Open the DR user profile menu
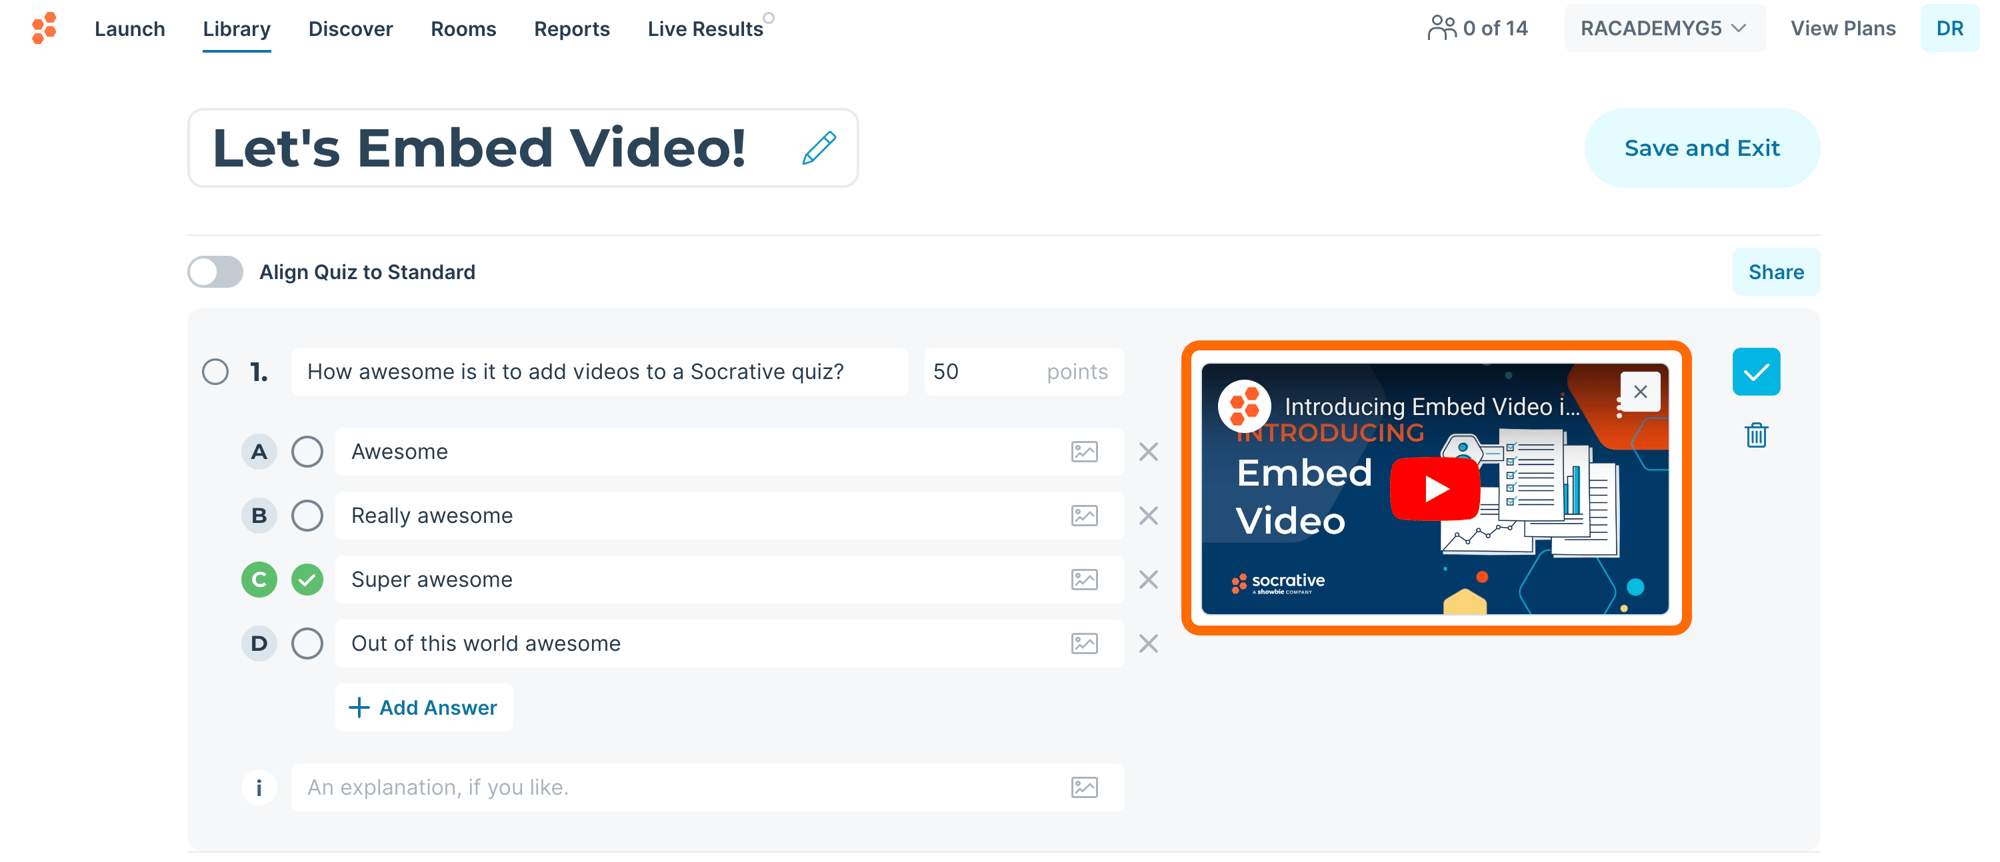 [x=1950, y=28]
